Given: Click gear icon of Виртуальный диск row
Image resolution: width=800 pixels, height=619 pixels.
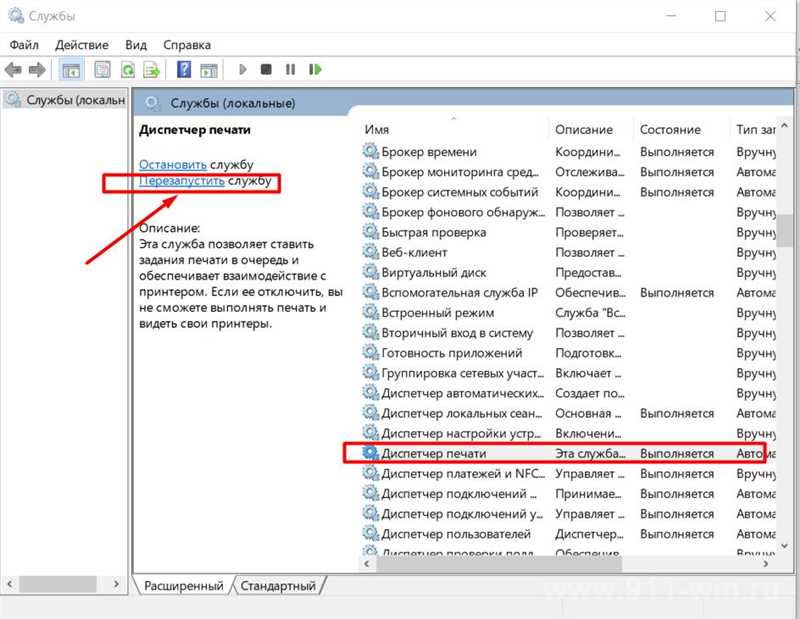Looking at the screenshot, I should [x=370, y=272].
